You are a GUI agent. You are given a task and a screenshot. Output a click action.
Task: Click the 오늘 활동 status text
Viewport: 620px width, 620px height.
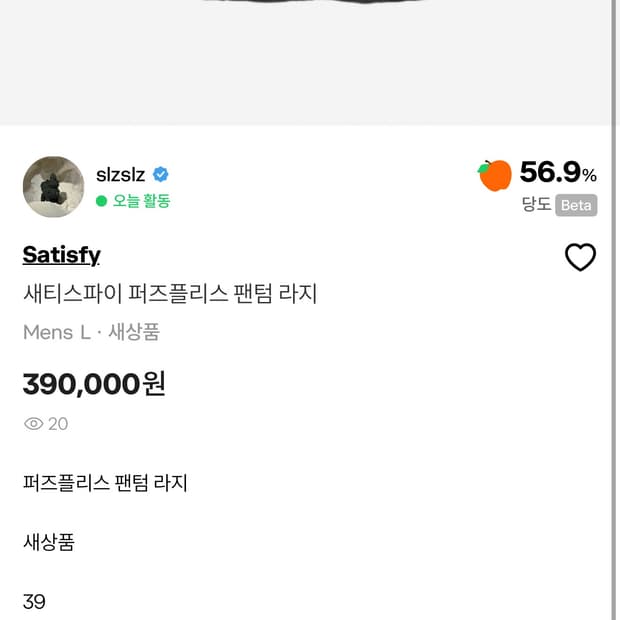click(x=141, y=201)
